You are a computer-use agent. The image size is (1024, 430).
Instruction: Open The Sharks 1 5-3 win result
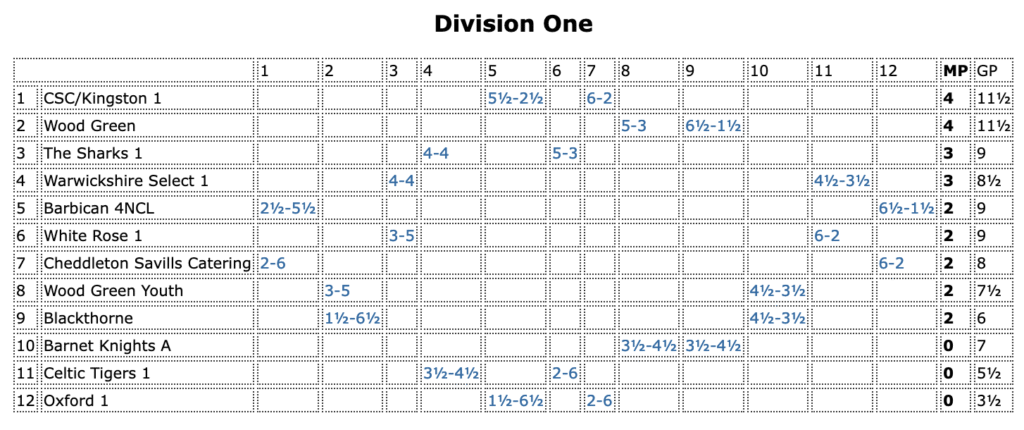[x=564, y=153]
